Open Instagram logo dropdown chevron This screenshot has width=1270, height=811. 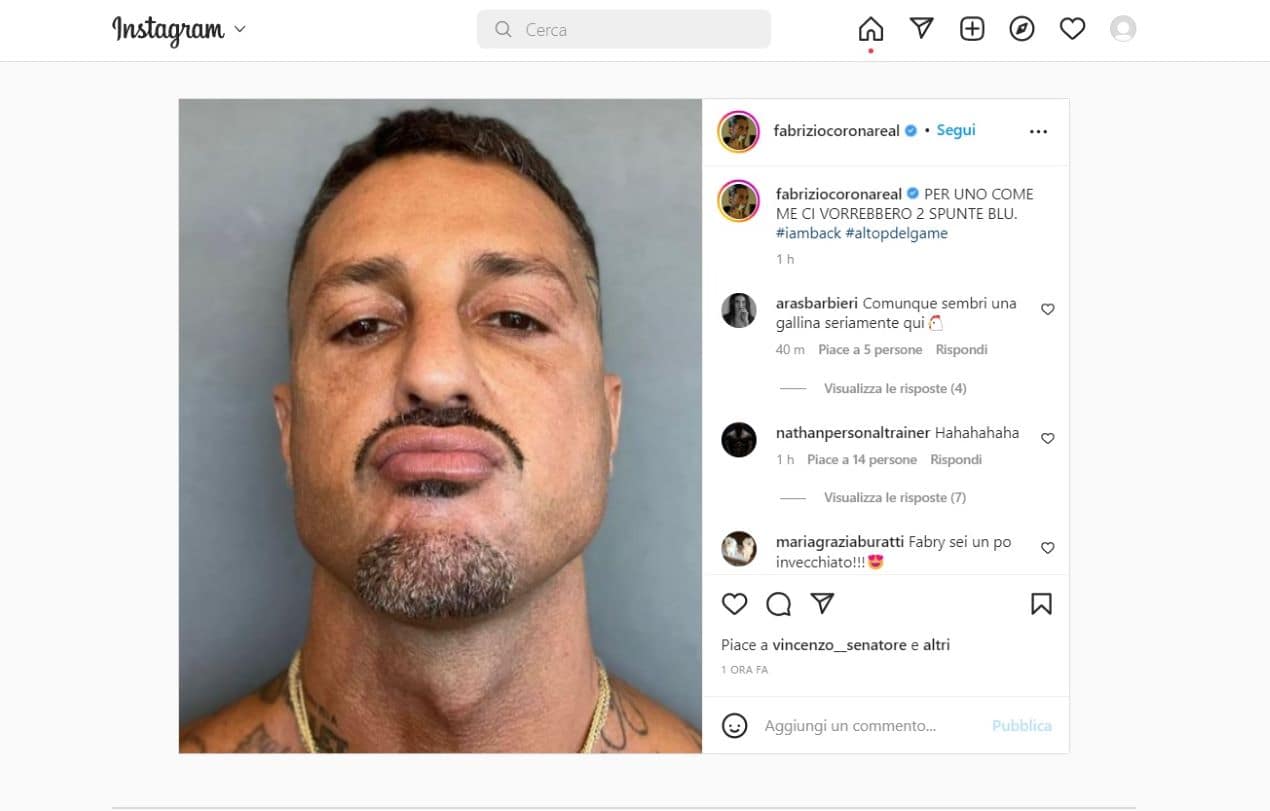(239, 30)
